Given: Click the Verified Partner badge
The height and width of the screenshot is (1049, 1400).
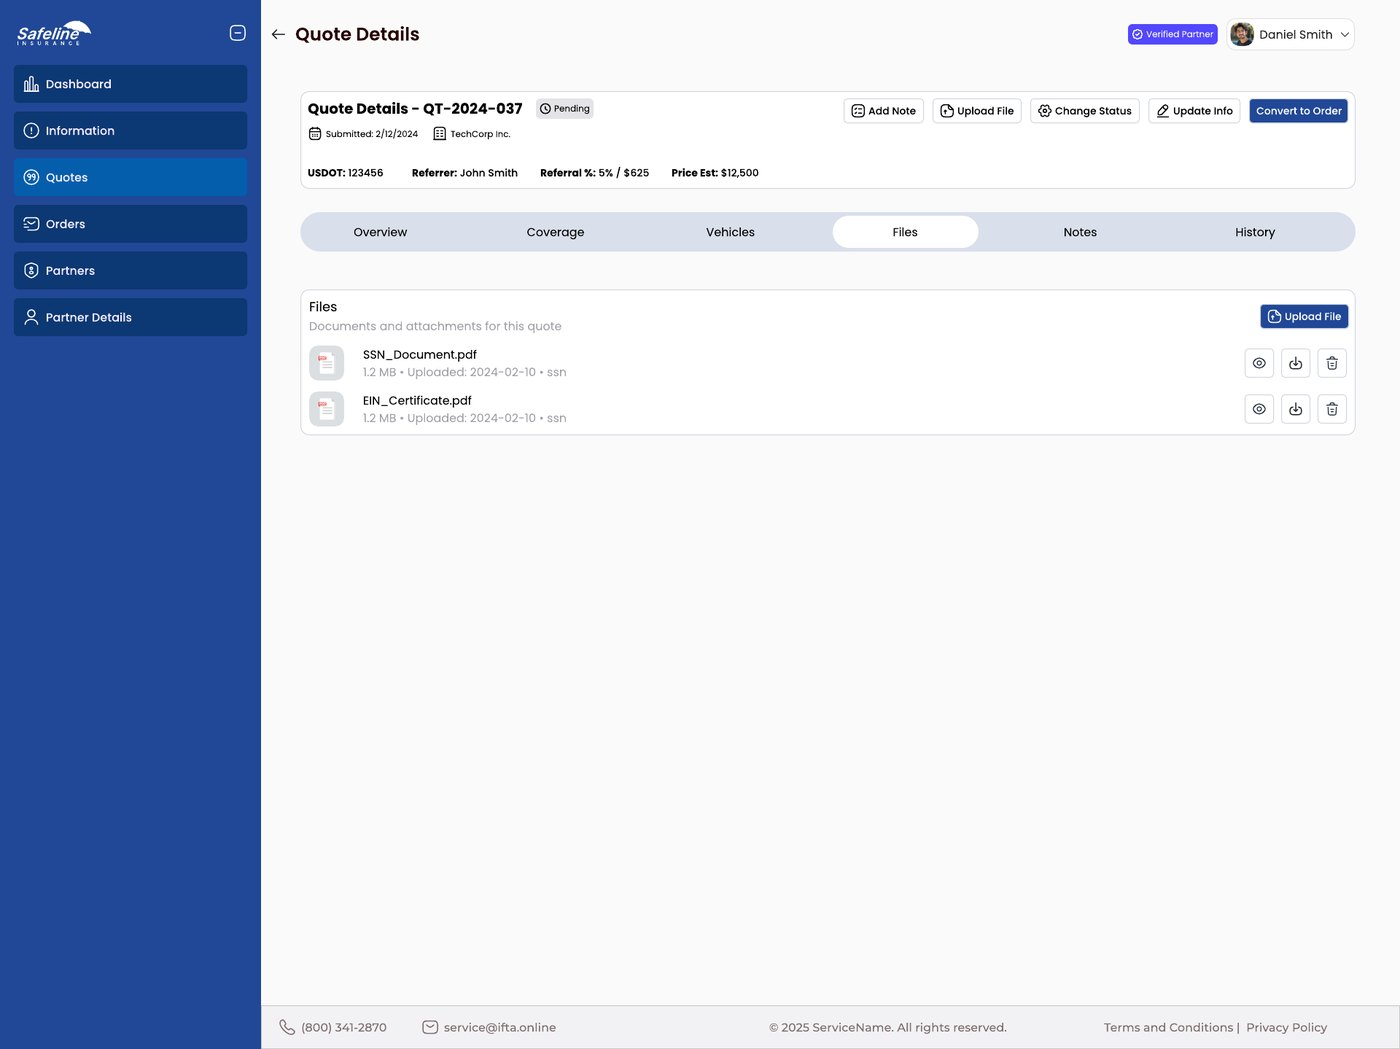Looking at the screenshot, I should click(x=1173, y=34).
